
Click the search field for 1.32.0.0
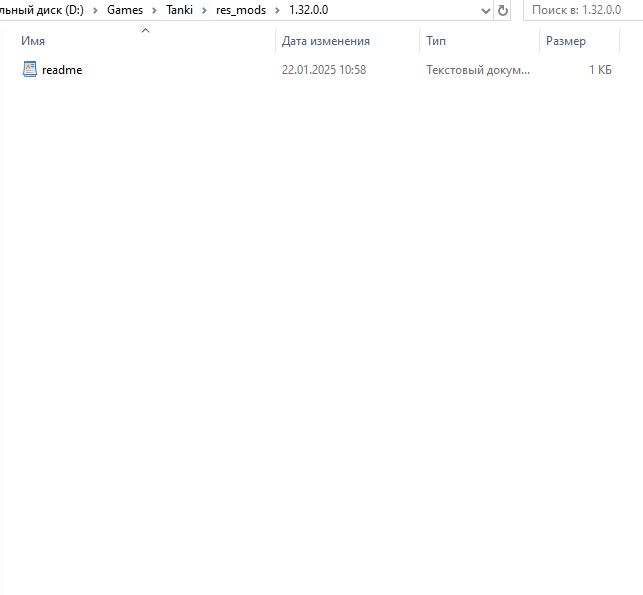tap(584, 10)
